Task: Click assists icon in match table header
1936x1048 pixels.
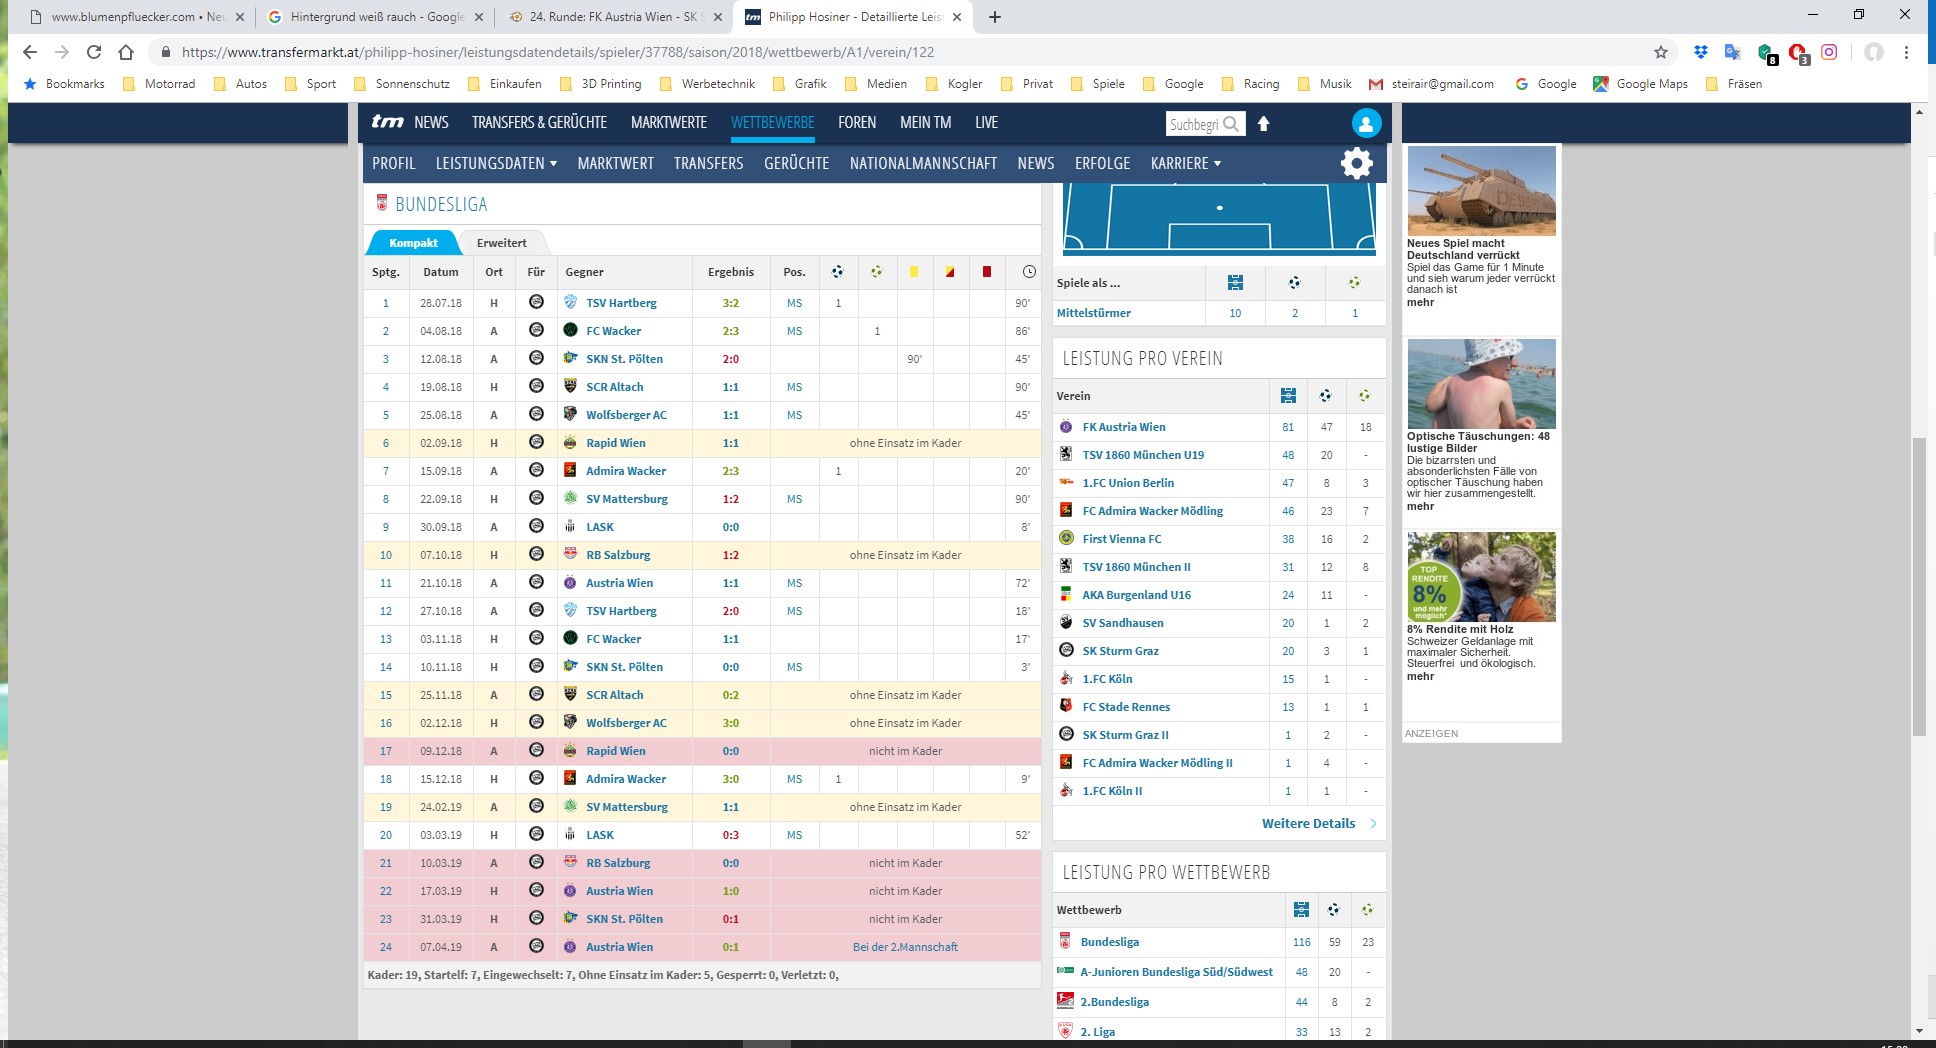Action: (876, 272)
